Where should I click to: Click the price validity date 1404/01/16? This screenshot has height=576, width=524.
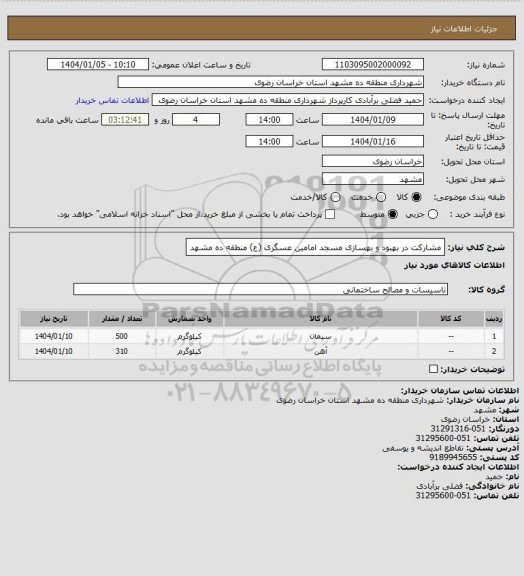tap(373, 141)
